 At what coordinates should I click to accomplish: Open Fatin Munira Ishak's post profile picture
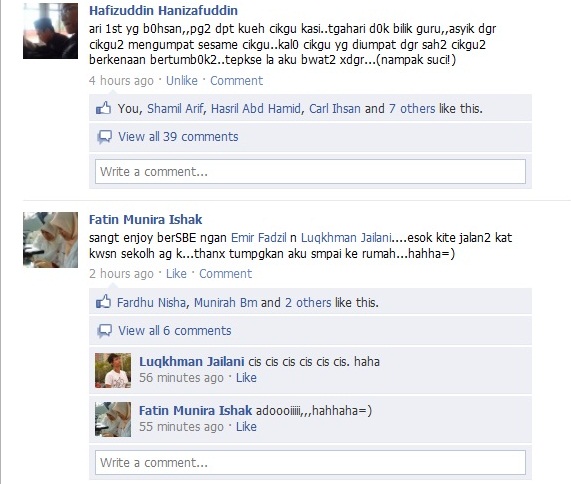50,240
